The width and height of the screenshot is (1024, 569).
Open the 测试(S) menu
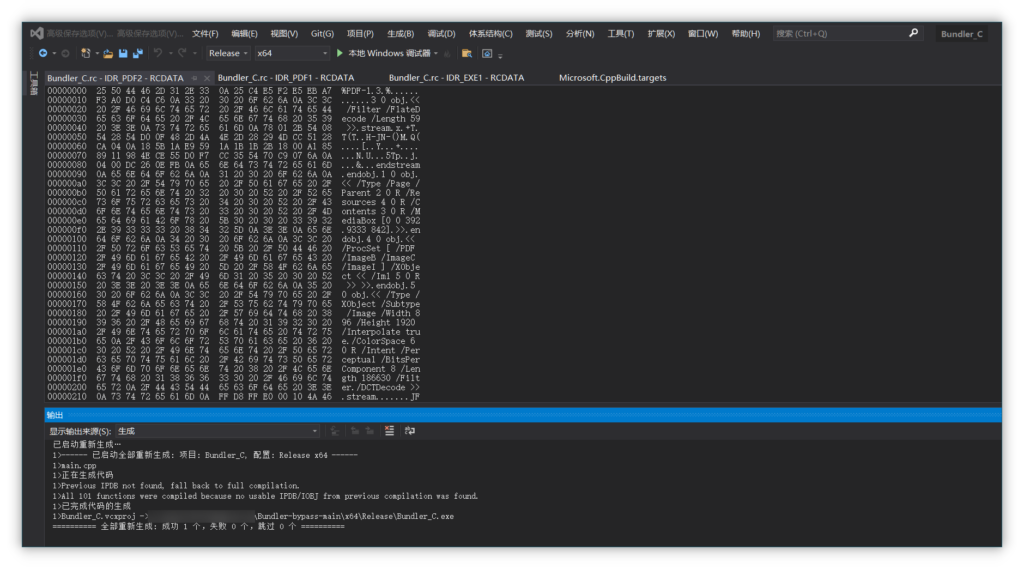click(x=539, y=33)
